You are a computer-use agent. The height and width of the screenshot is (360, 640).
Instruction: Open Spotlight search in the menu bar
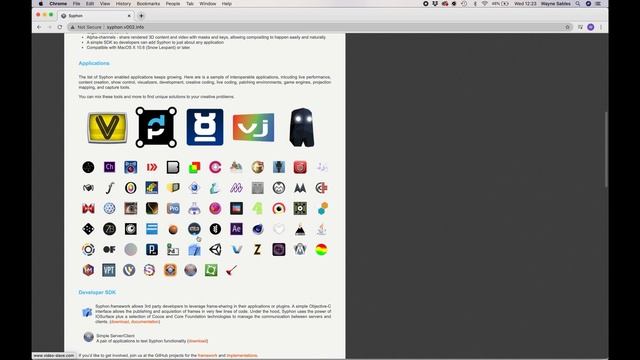(x=578, y=4)
